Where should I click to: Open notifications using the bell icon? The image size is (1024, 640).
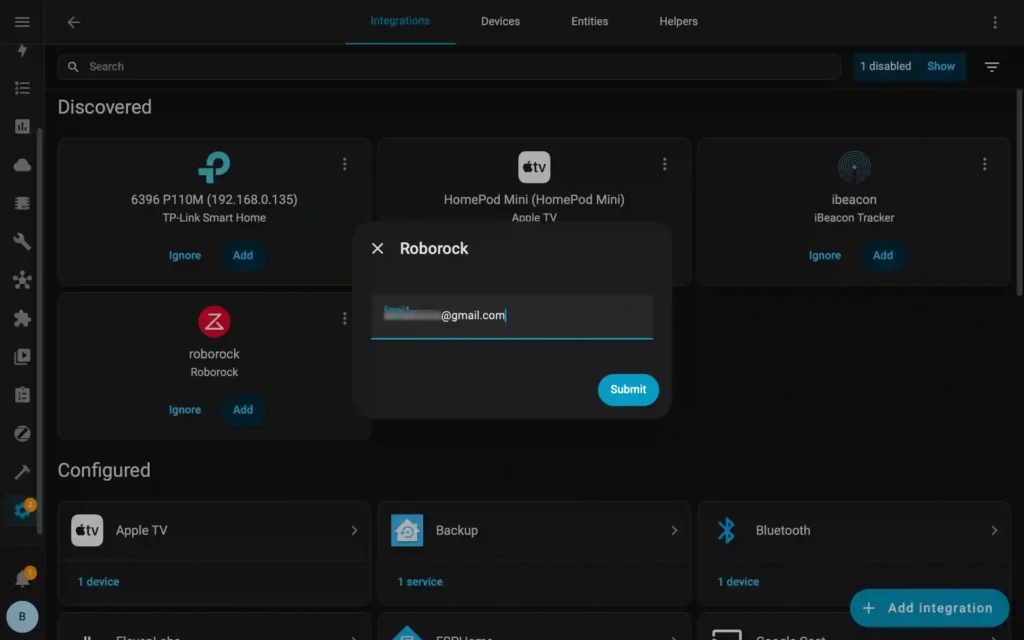pos(22,575)
